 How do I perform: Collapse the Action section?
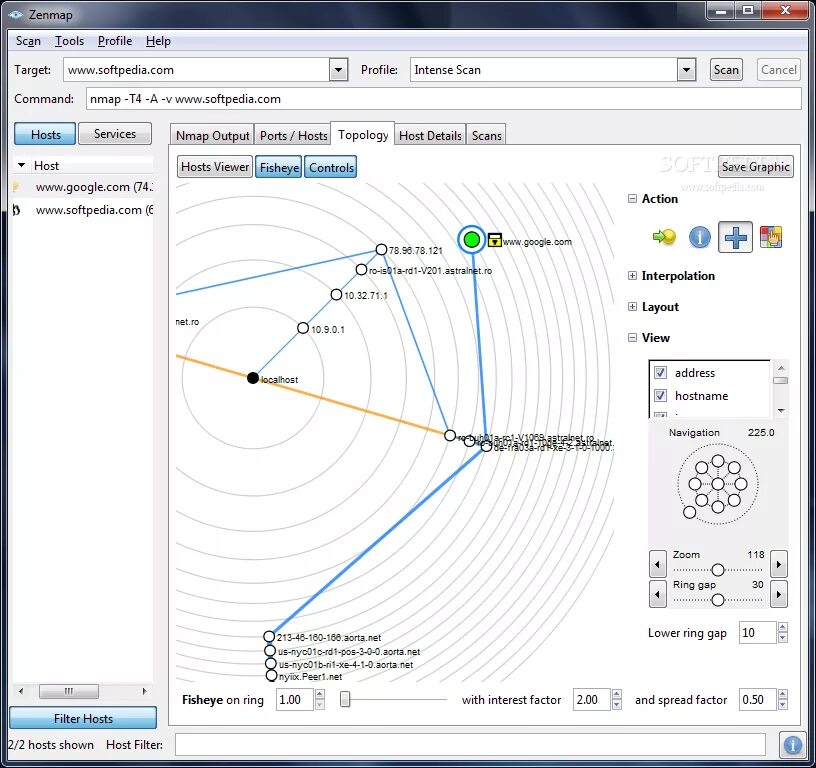pos(632,199)
